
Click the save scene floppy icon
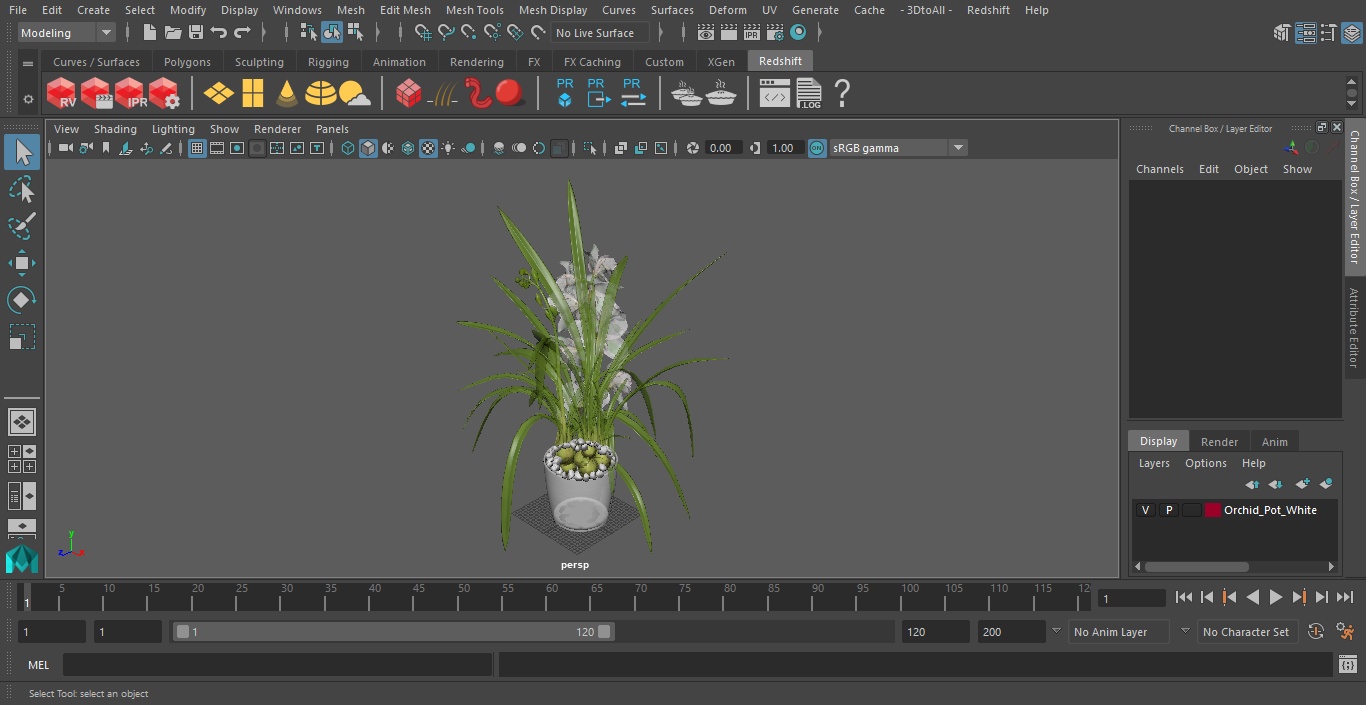point(196,33)
